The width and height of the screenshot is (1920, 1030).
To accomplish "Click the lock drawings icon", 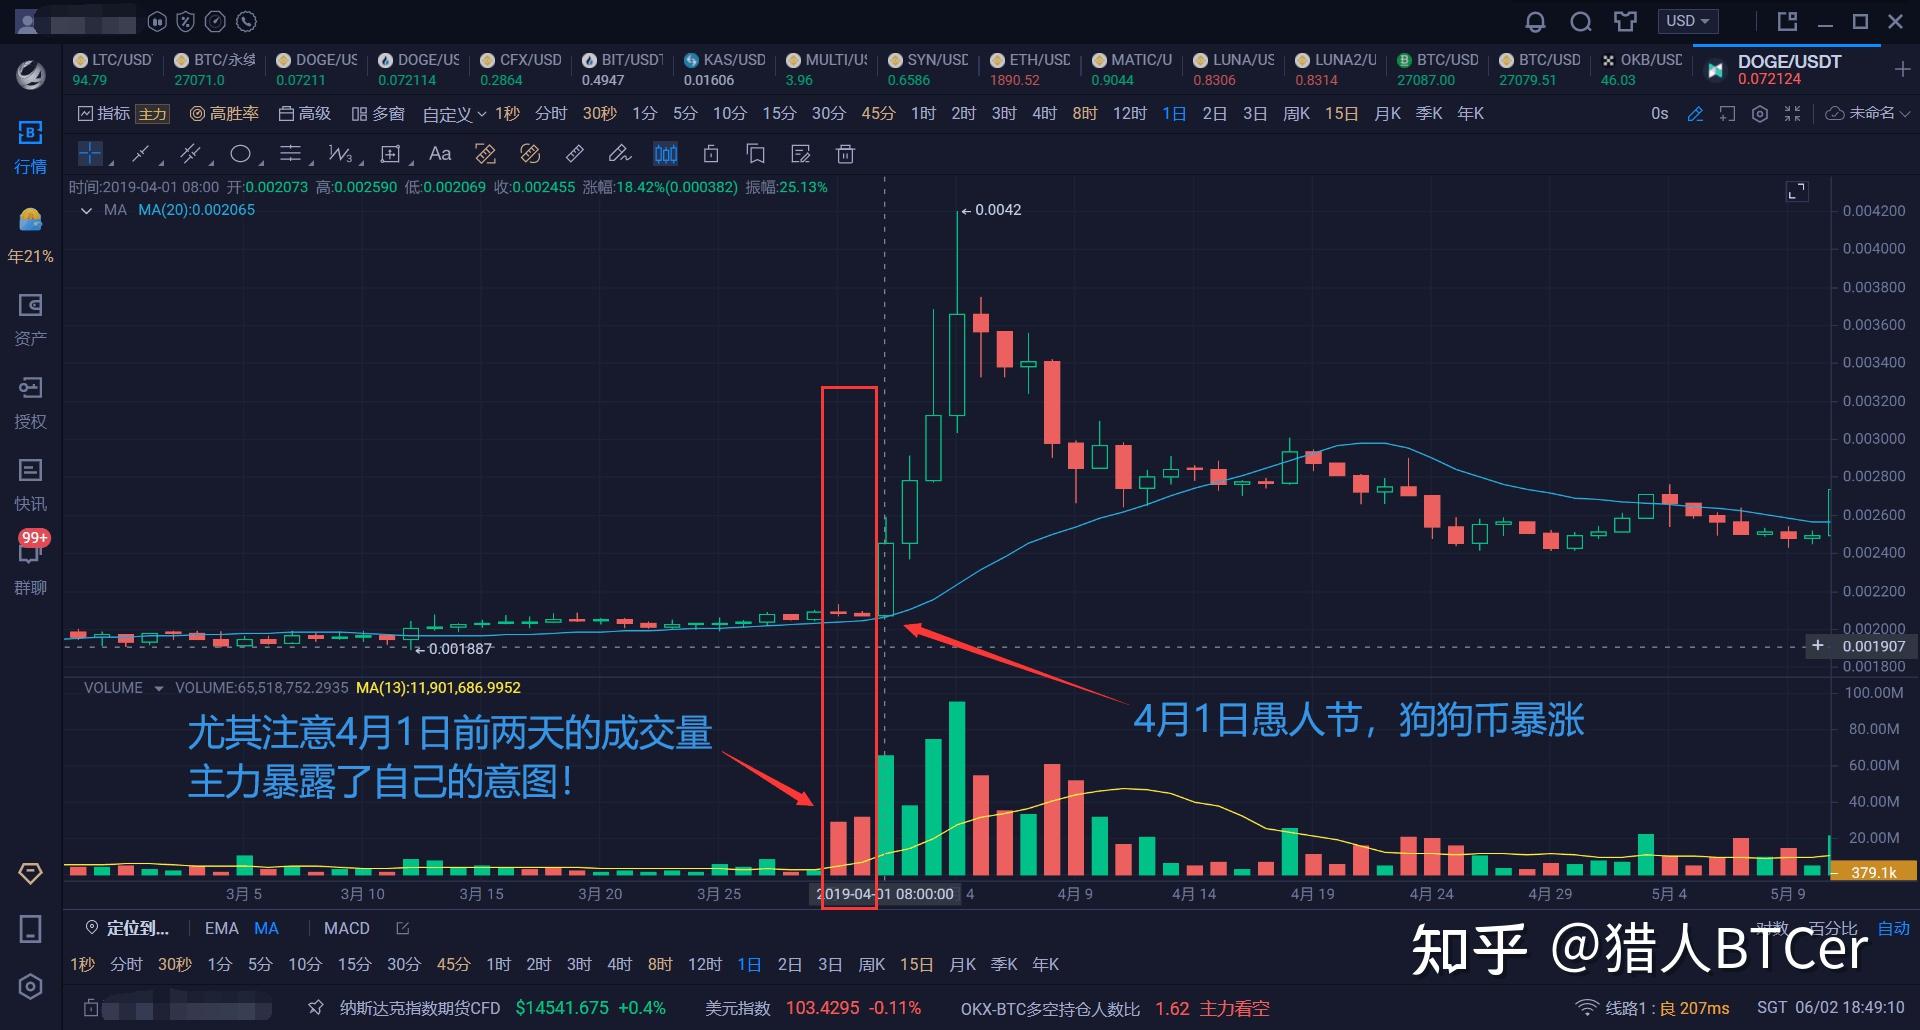I will coord(711,153).
